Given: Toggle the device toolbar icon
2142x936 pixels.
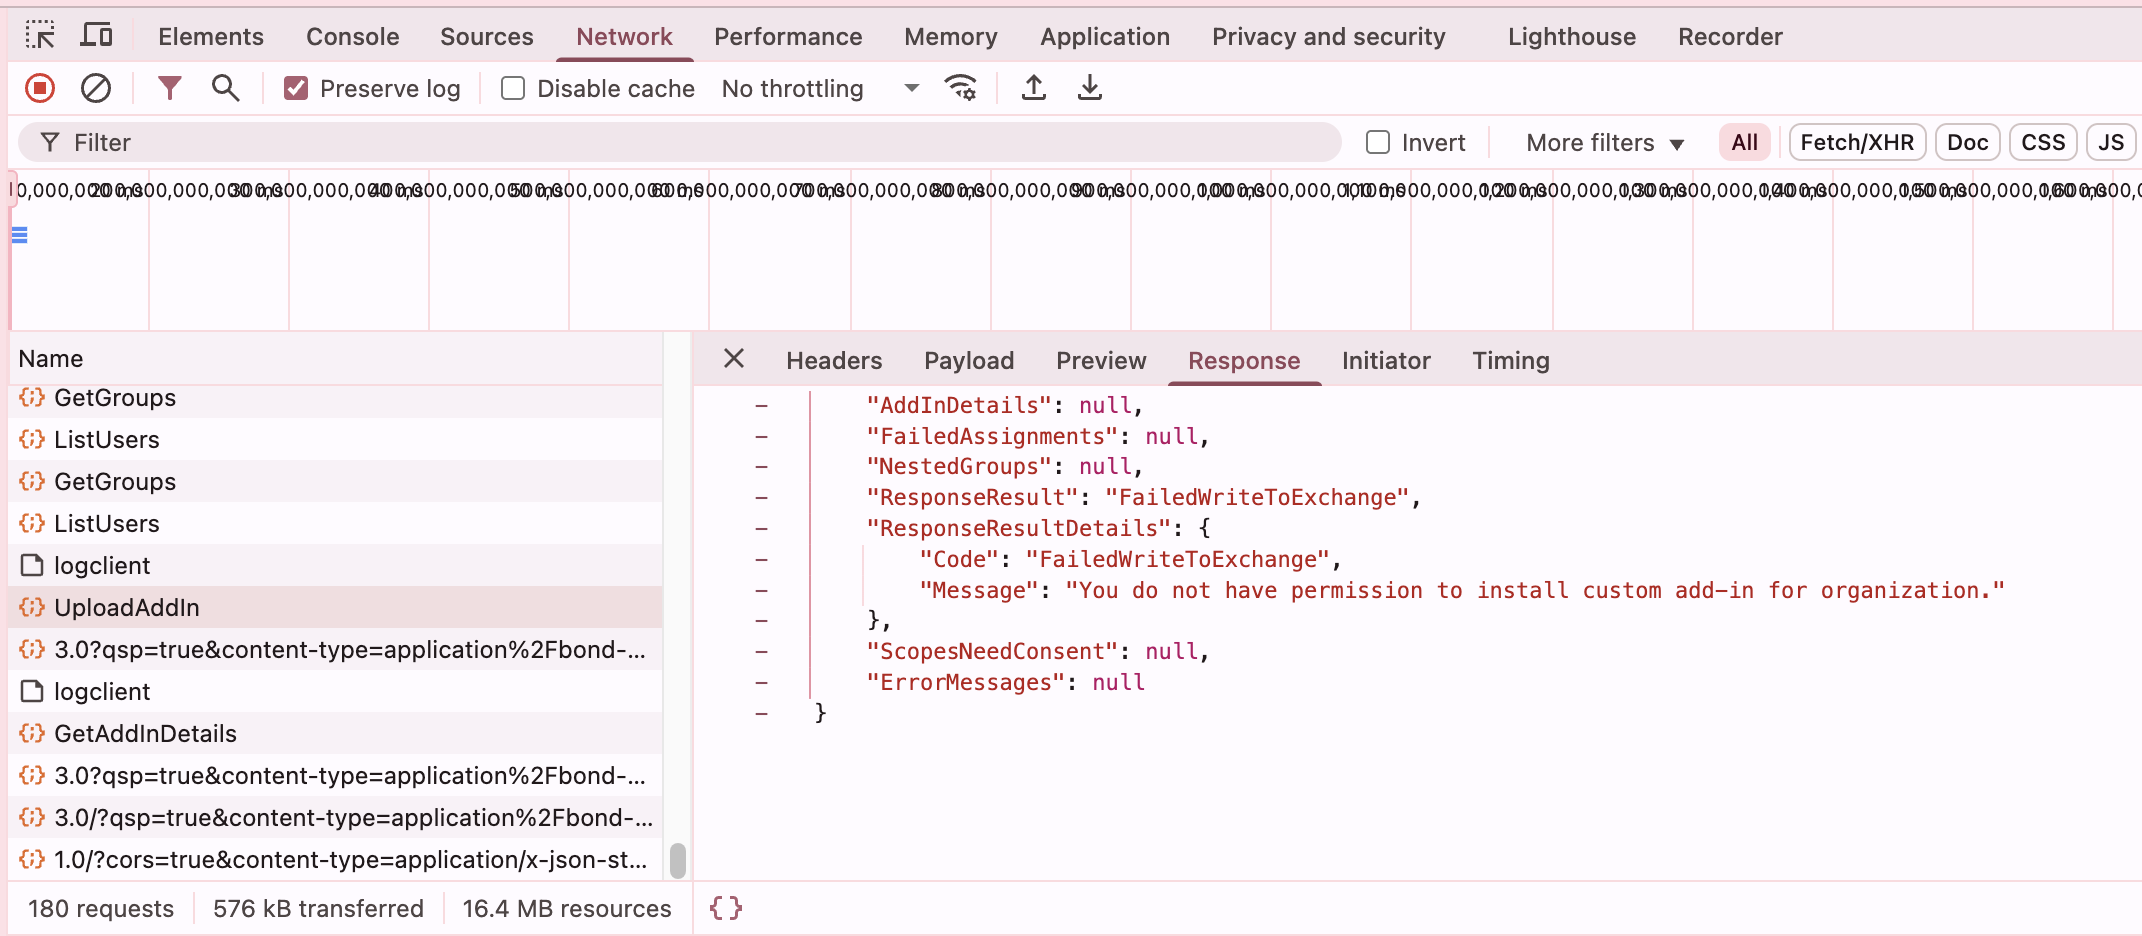Looking at the screenshot, I should click(x=96, y=35).
